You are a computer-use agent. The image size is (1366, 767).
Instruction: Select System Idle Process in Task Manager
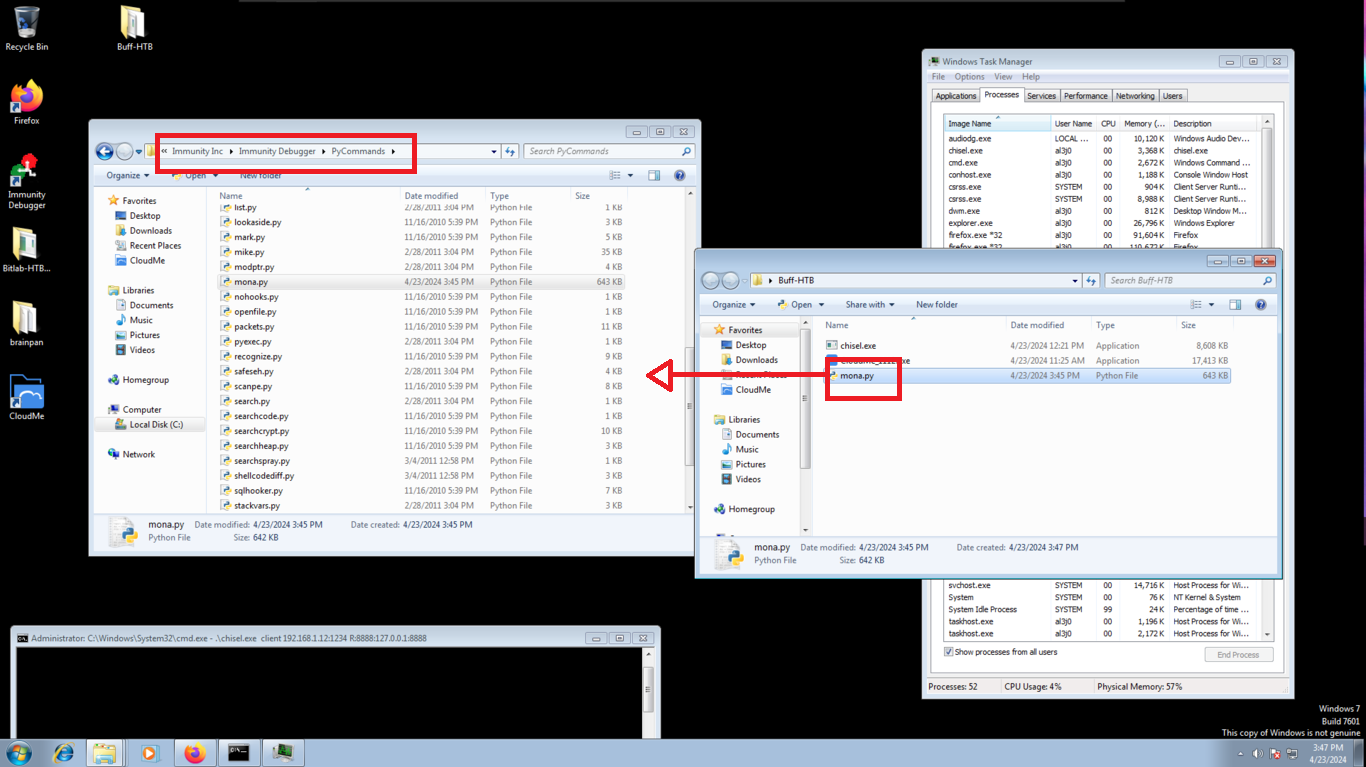(1098, 609)
